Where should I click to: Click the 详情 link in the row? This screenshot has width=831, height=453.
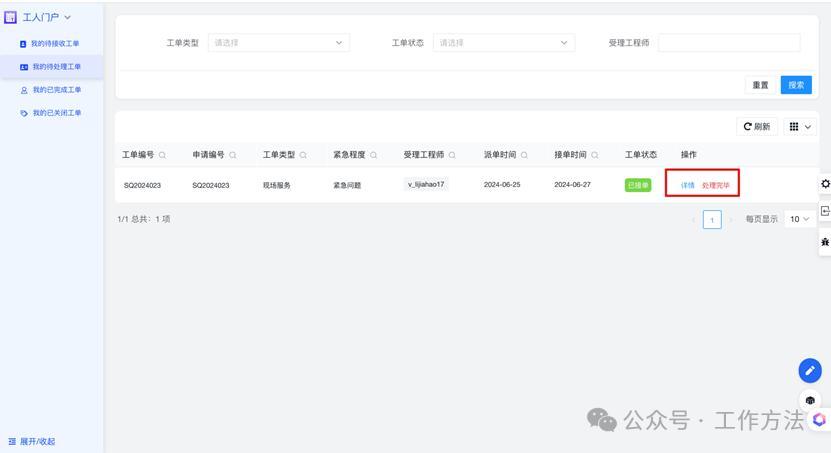687,185
